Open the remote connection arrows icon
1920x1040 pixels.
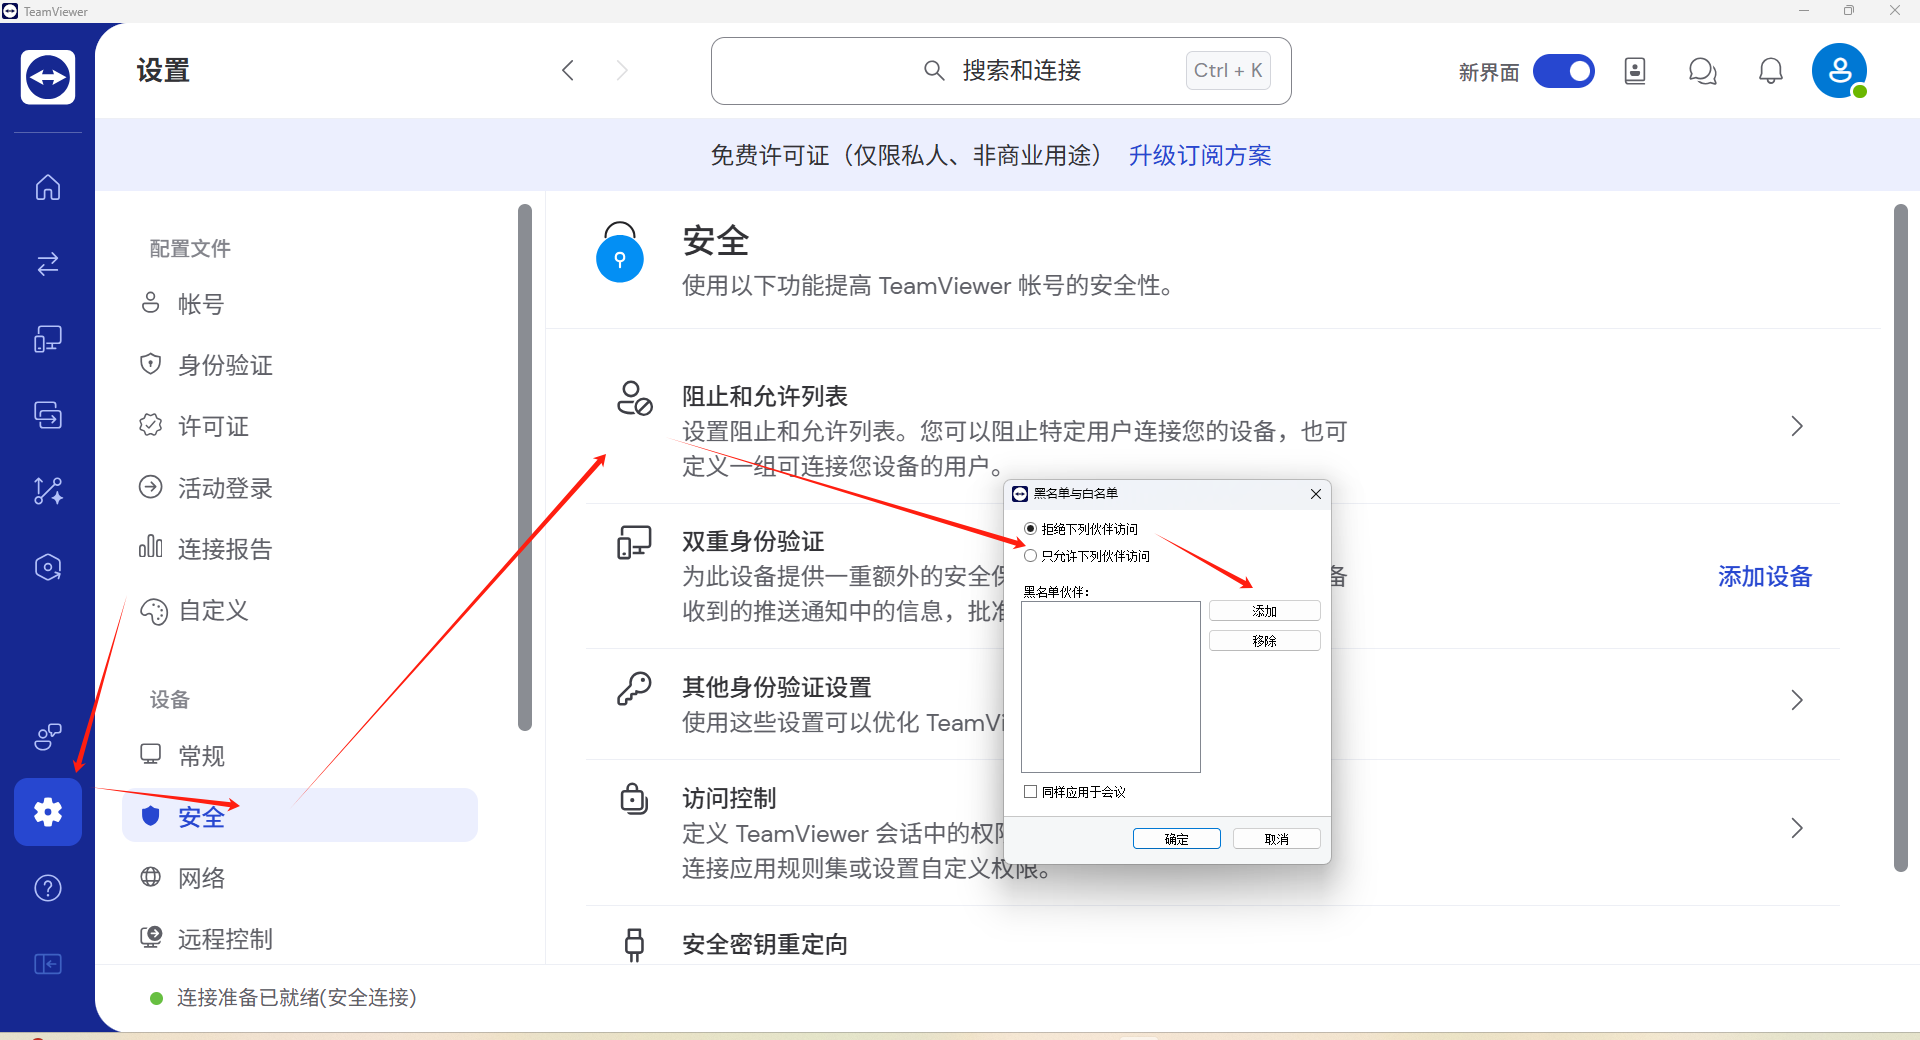pyautogui.click(x=48, y=264)
